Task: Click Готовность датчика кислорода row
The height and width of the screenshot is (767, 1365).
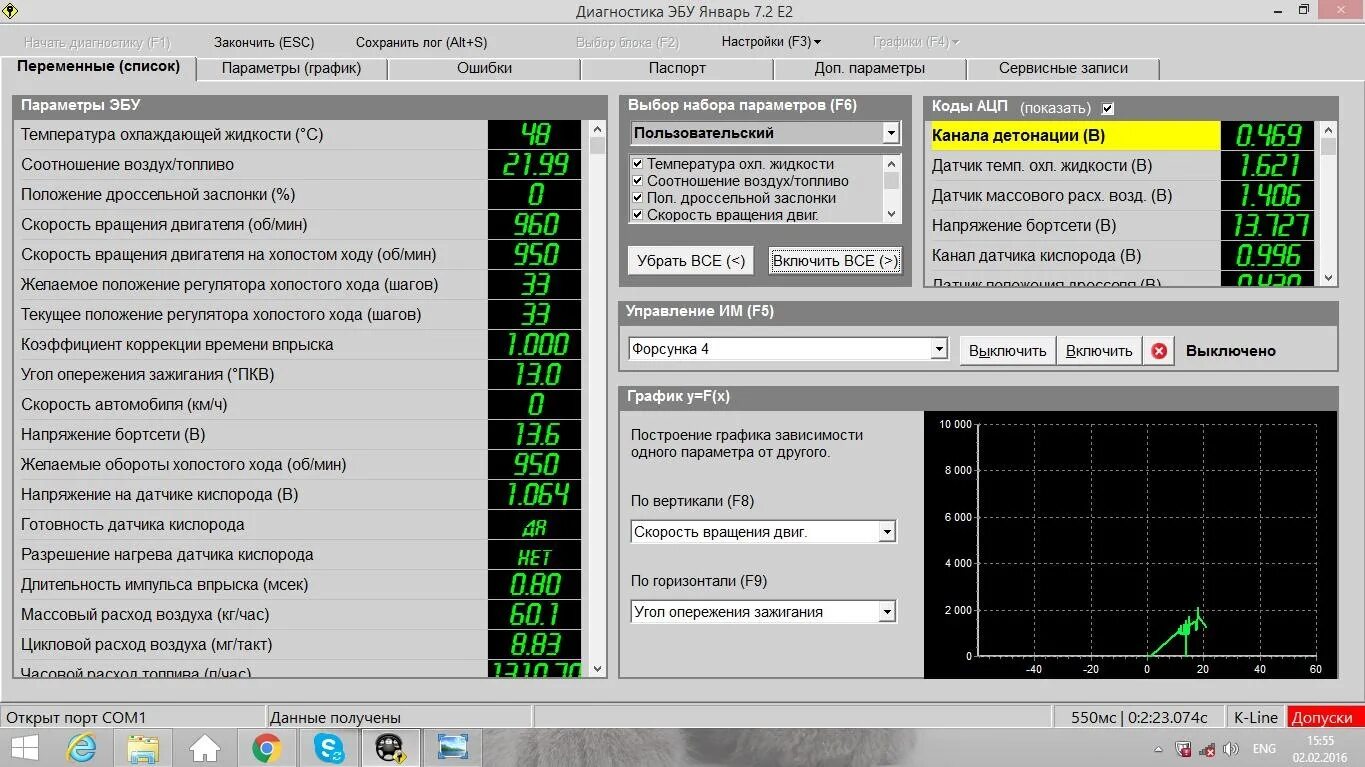Action: (x=300, y=524)
